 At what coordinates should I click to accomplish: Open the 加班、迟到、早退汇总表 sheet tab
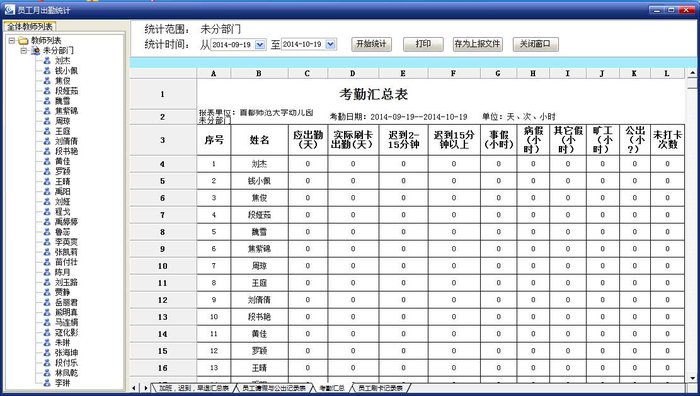click(194, 388)
